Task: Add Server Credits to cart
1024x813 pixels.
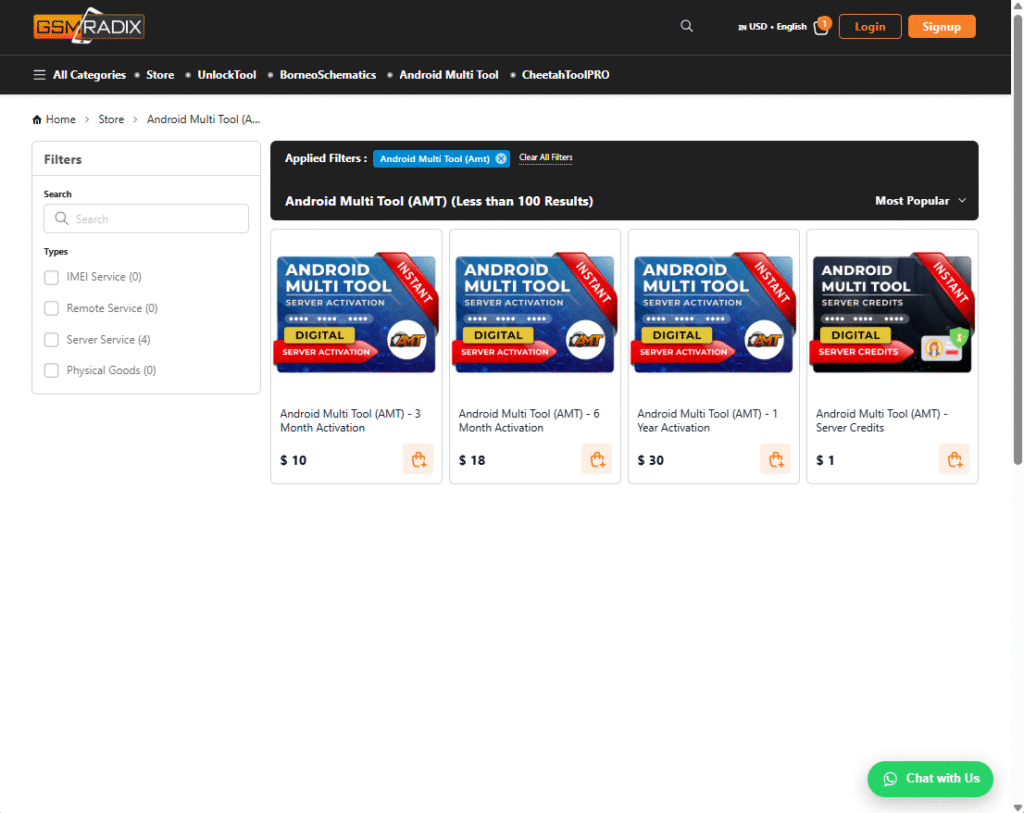Action: pos(954,459)
